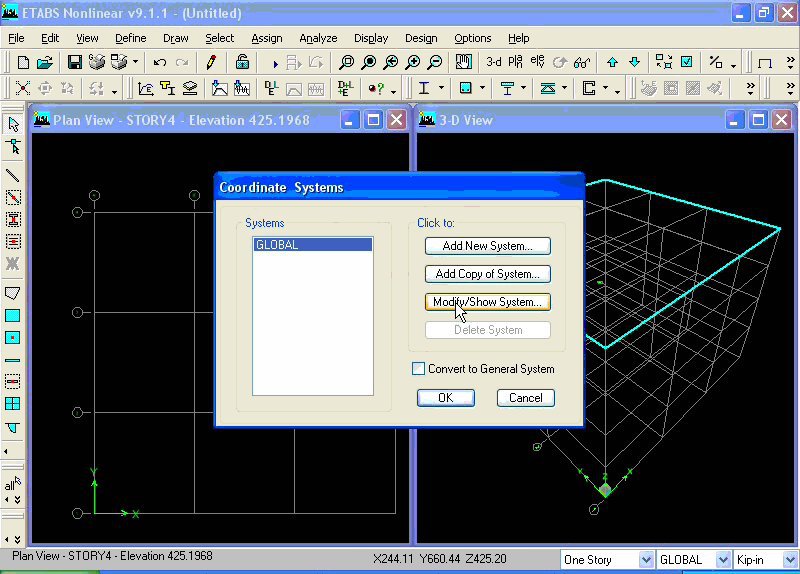
Task: Open the GLOBAL coordinate system dropdown
Action: 722,560
